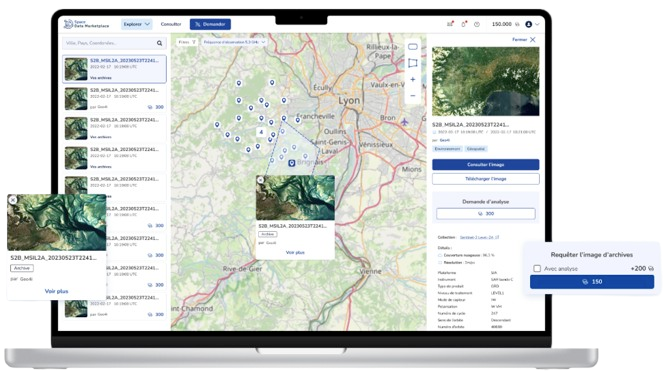Click the Mions label on the map

click(x=412, y=169)
